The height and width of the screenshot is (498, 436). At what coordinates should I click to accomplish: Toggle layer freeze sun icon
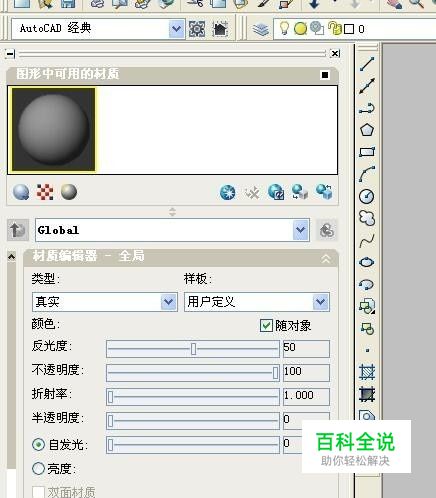click(300, 29)
